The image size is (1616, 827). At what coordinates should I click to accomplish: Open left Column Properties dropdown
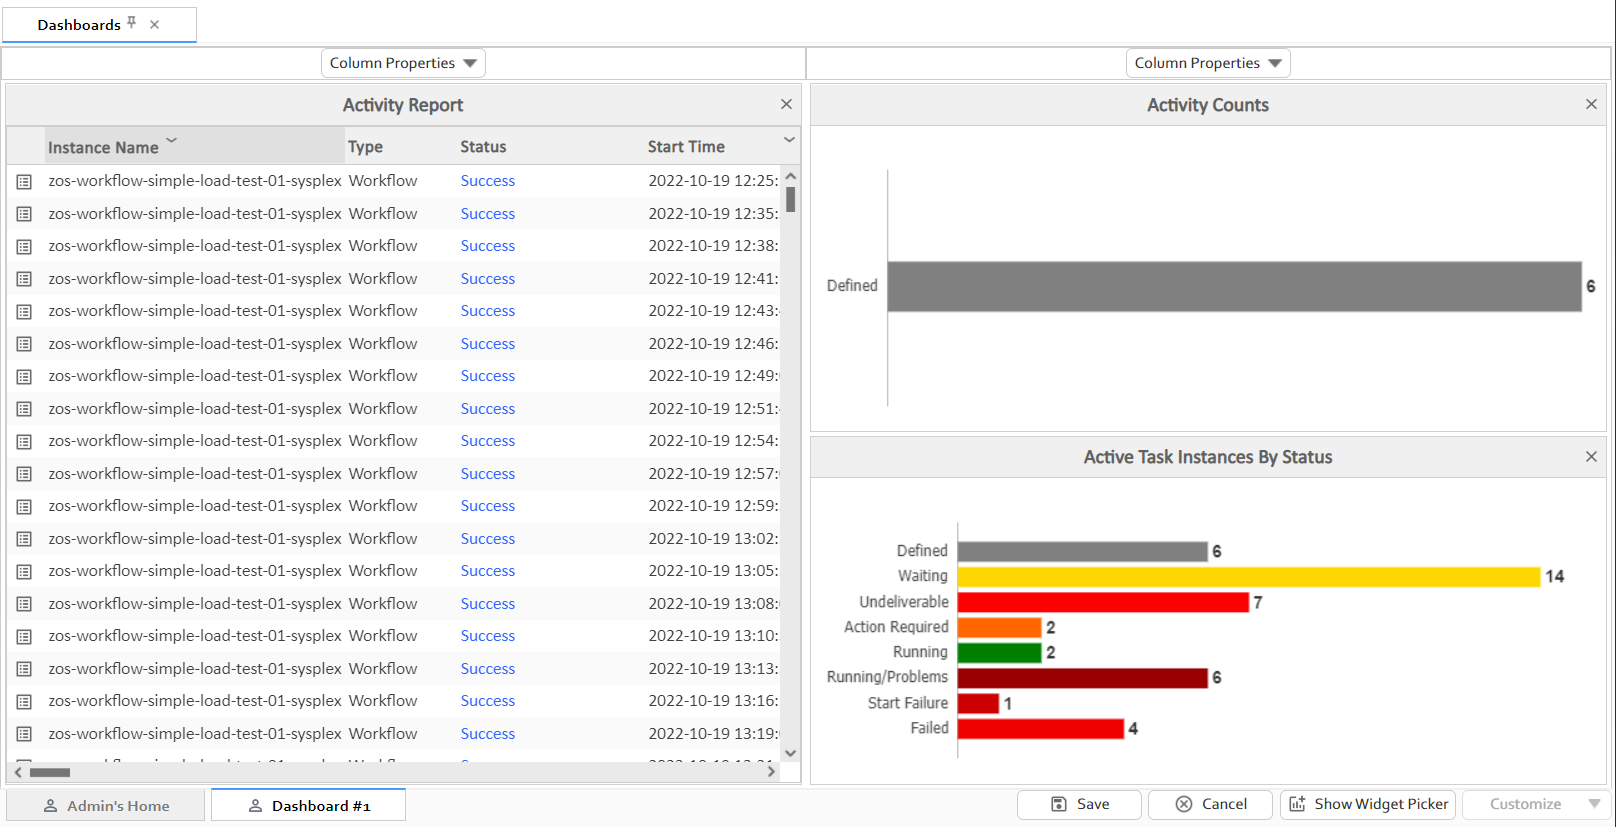403,63
